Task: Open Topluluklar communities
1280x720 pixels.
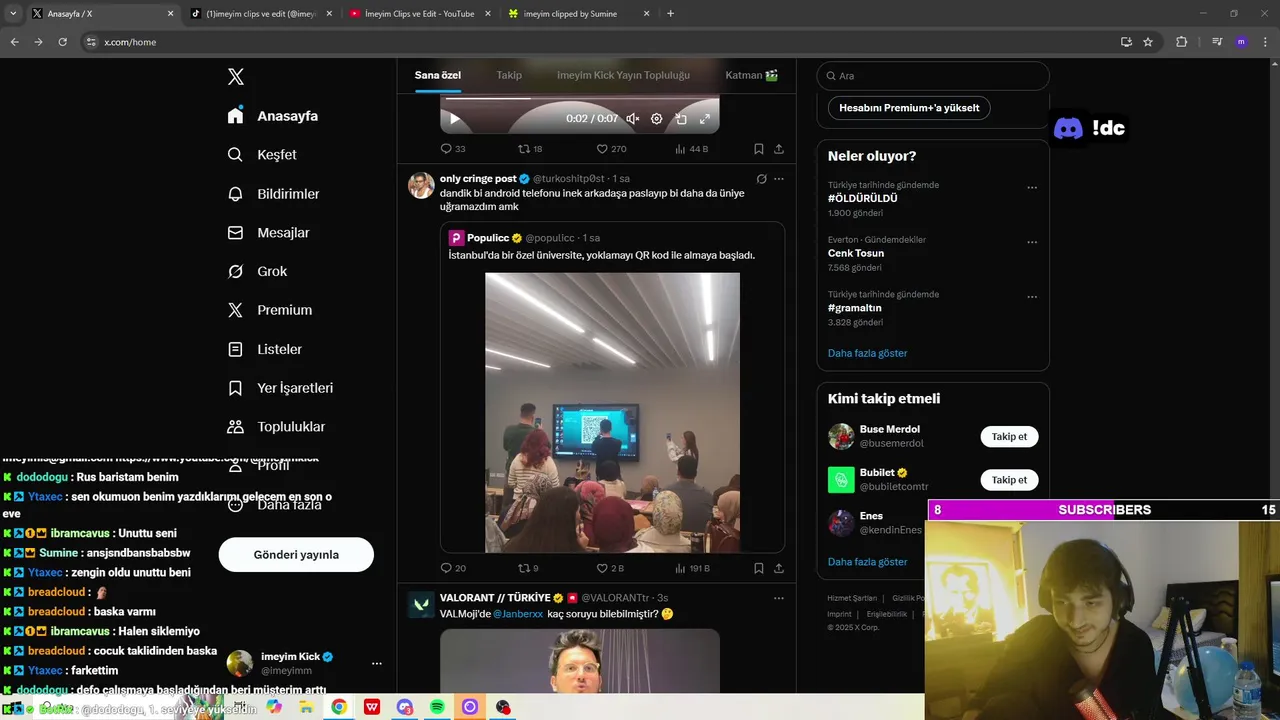Action: 276,427
